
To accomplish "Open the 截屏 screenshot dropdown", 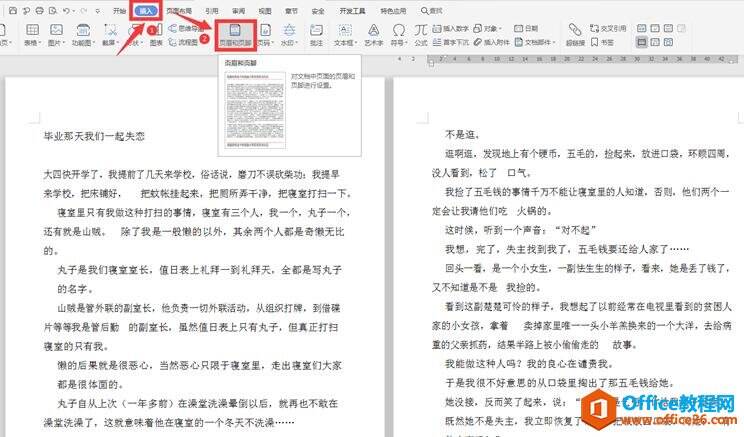I will coord(111,35).
